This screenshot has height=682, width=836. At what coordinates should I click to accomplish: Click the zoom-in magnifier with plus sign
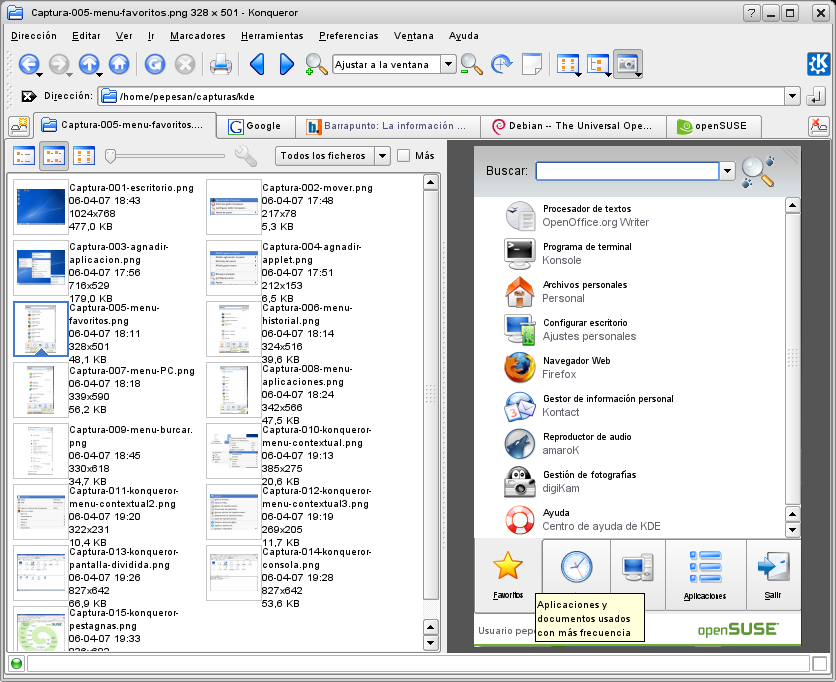coord(316,65)
